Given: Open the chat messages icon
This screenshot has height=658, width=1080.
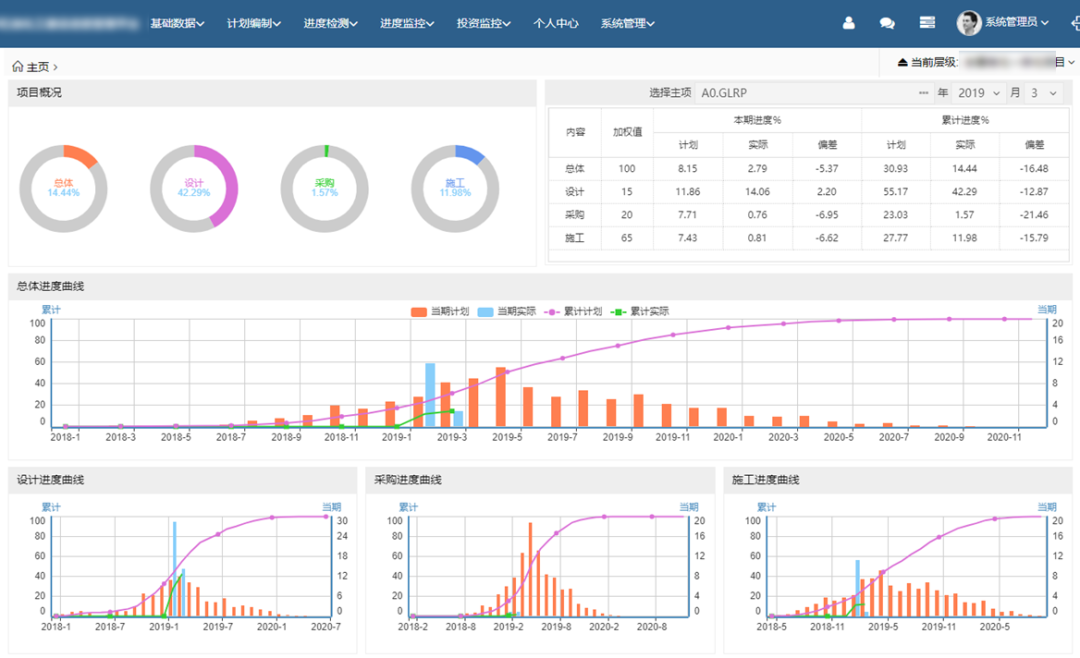Looking at the screenshot, I should click(x=887, y=23).
